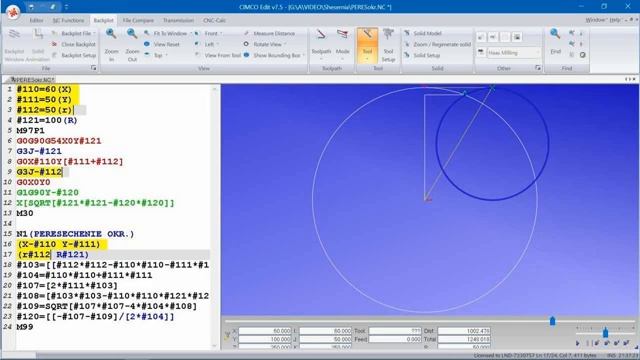Click the simulation speed slider handle
This screenshot has width=640, height=360.
pos(605,333)
